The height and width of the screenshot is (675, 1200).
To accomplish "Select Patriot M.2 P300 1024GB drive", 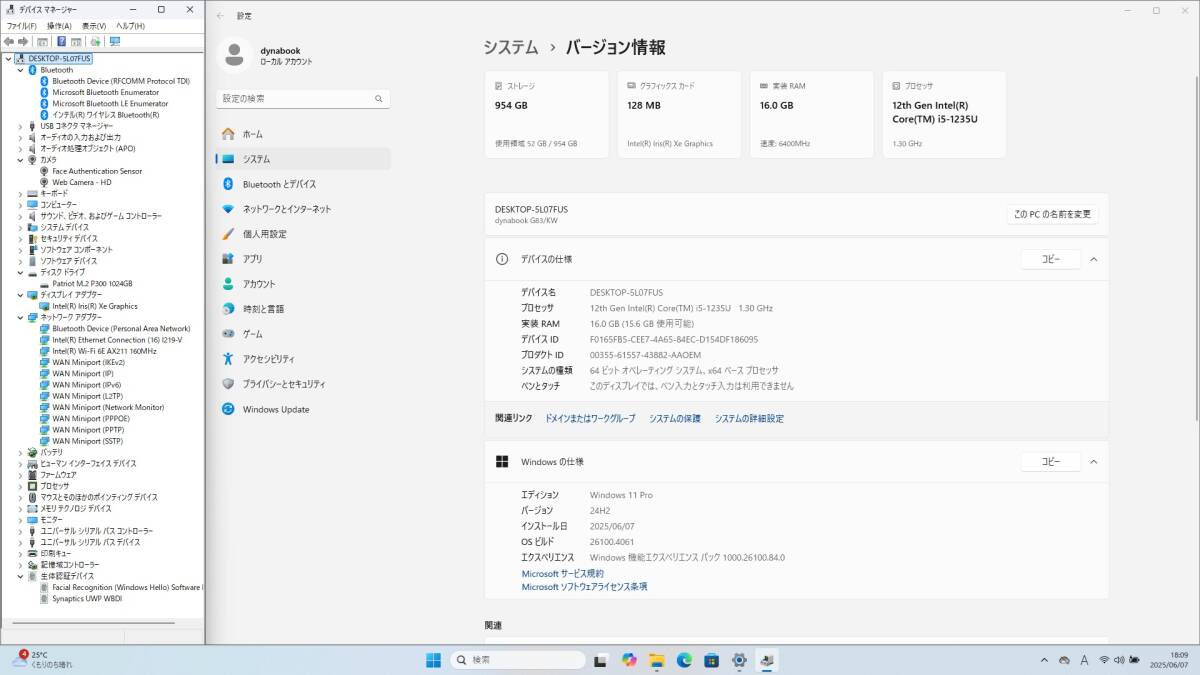I will click(x=92, y=284).
